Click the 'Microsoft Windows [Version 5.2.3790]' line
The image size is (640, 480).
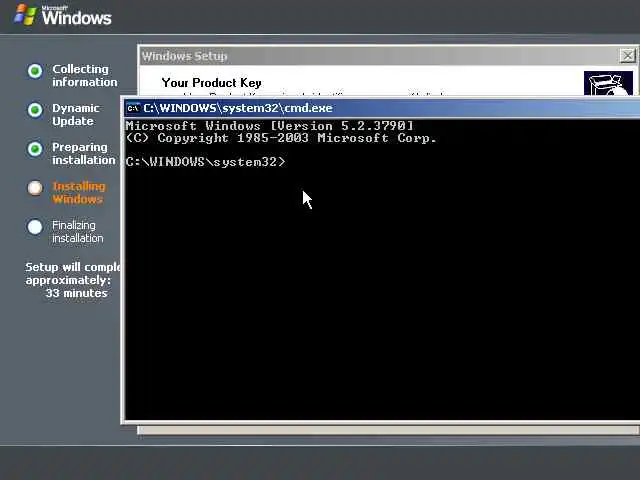269,126
